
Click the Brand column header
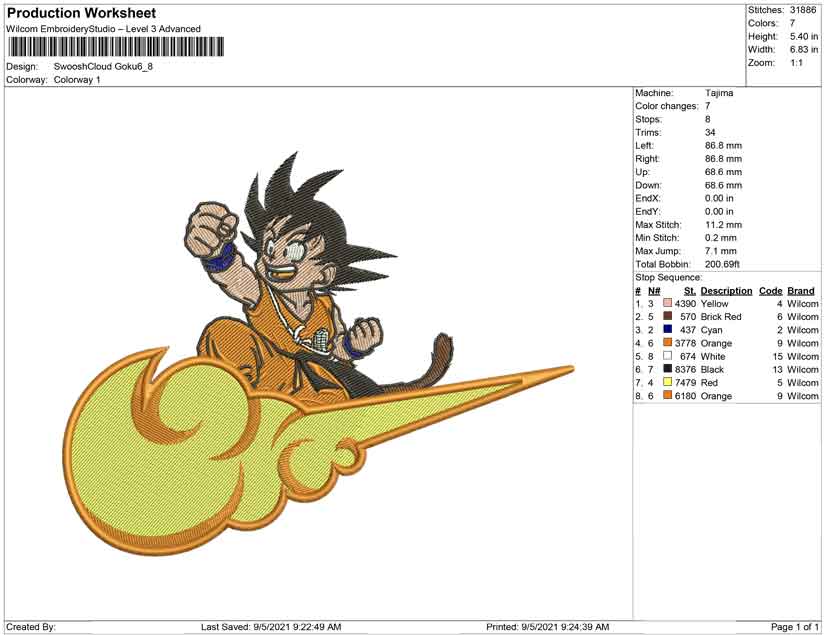(x=801, y=291)
